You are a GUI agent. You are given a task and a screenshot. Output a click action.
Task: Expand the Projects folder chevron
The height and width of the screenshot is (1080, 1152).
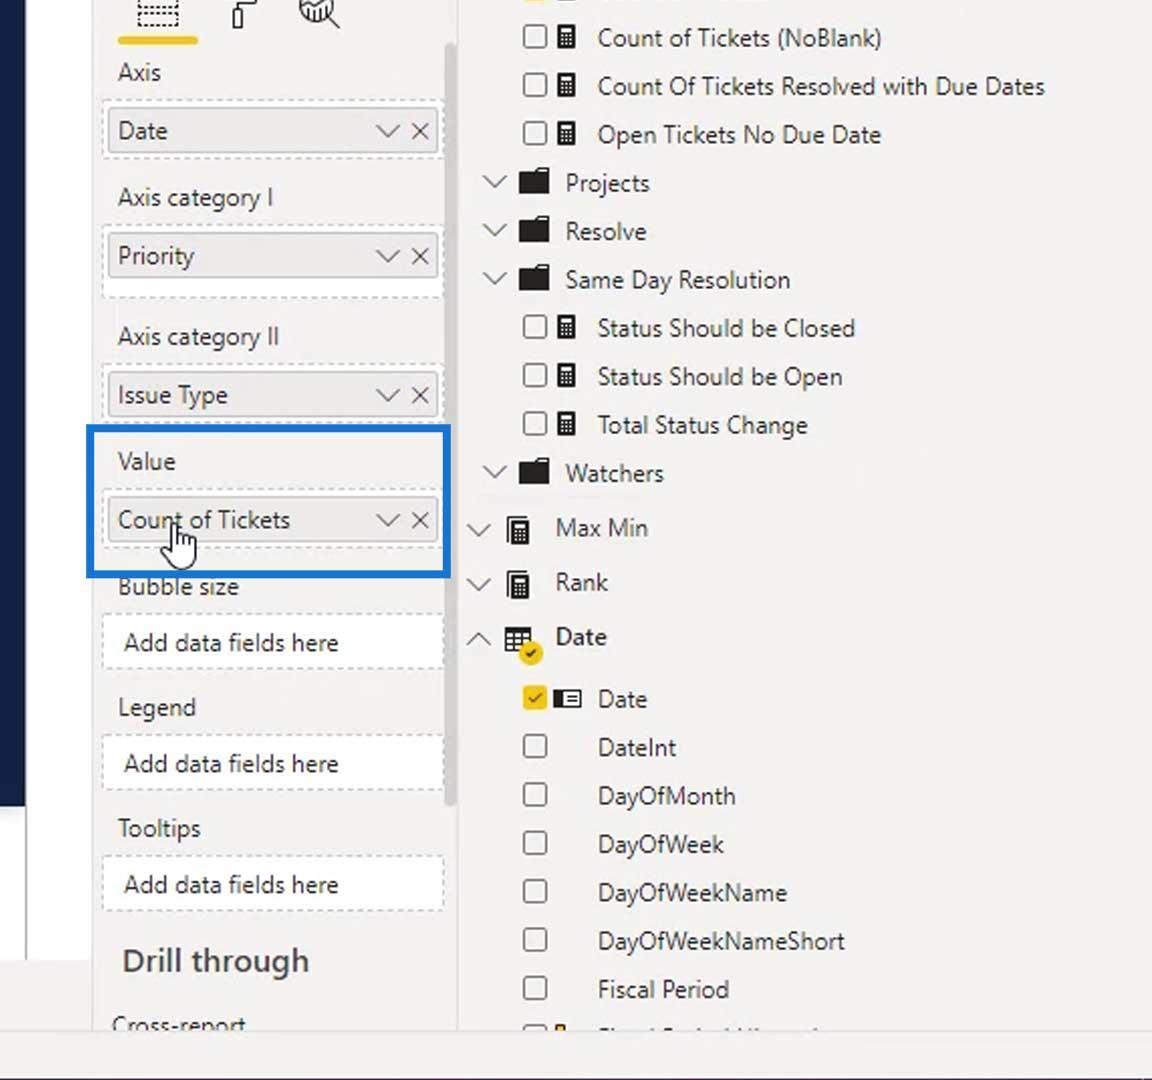click(x=495, y=181)
